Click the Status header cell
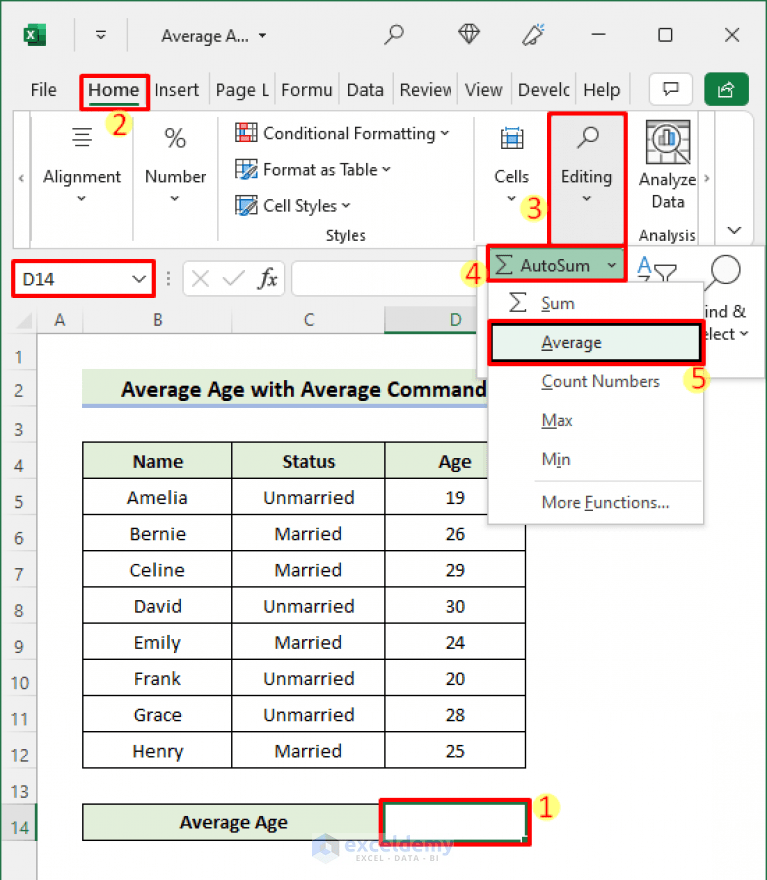The height and width of the screenshot is (880, 767). [309, 461]
